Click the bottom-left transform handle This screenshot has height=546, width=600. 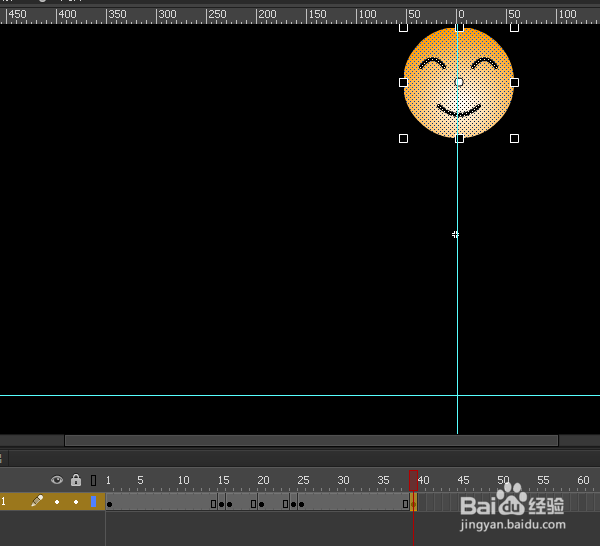coord(403,139)
